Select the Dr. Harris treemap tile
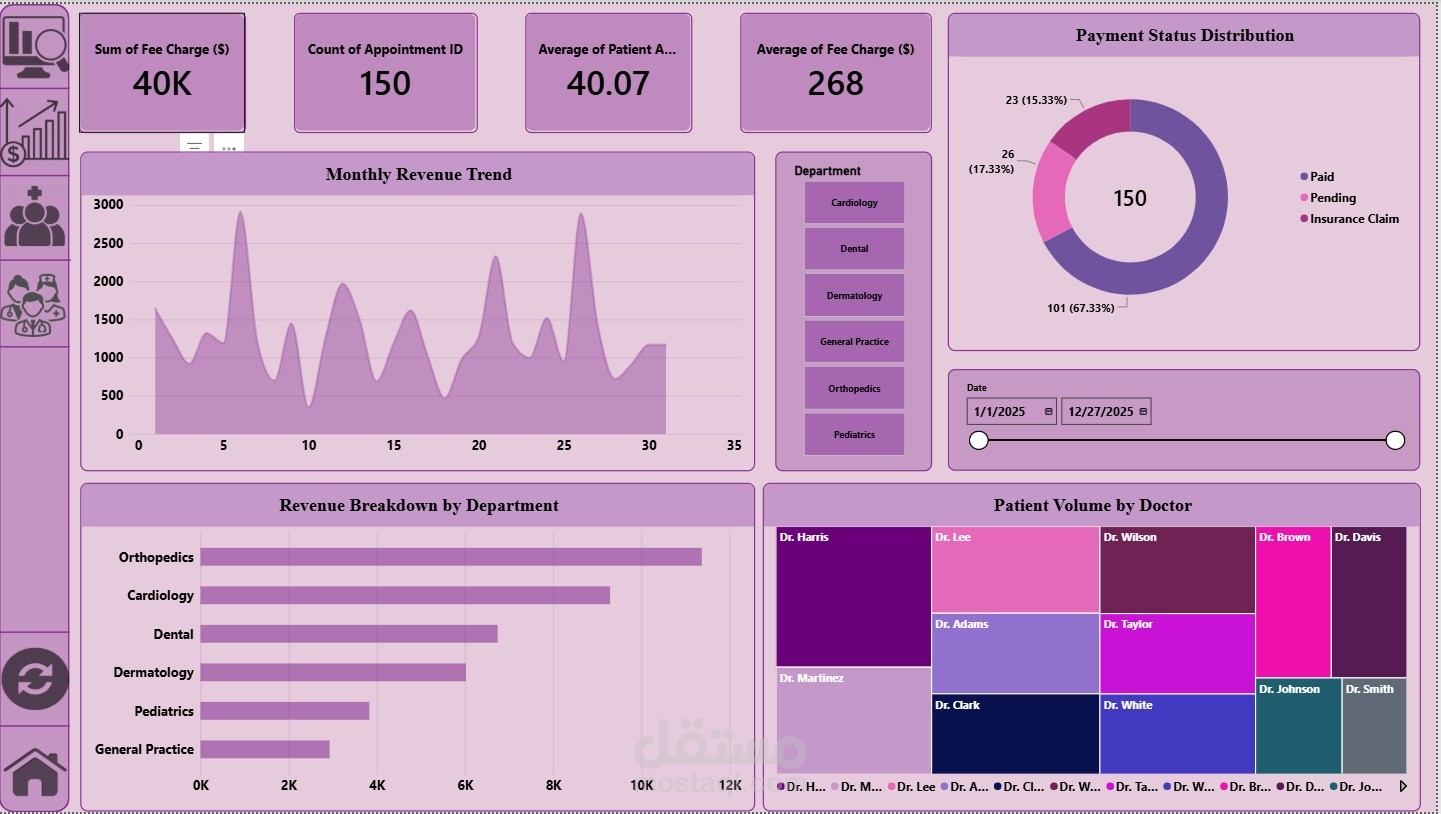The image size is (1441, 814). coord(853,597)
